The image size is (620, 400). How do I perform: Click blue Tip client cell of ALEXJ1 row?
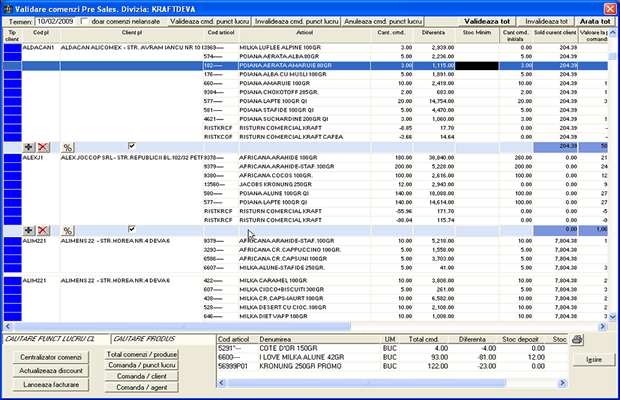(x=13, y=157)
